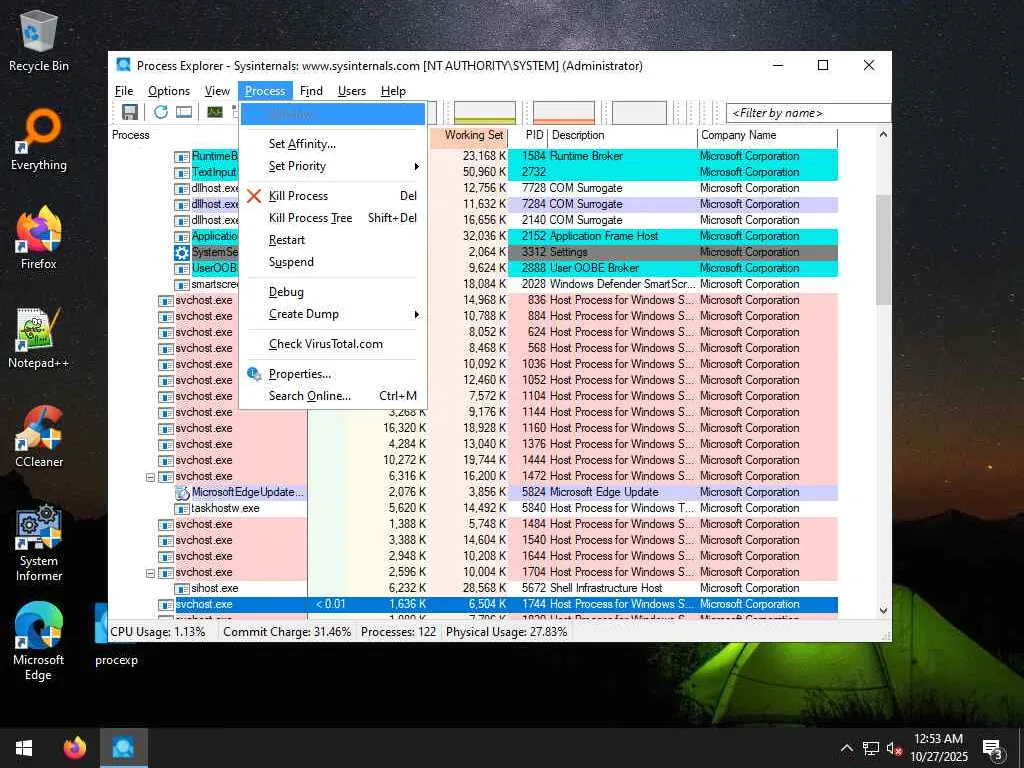Viewport: 1024px width, 768px height.
Task: Sort by the PID column header
Action: pyautogui.click(x=527, y=135)
